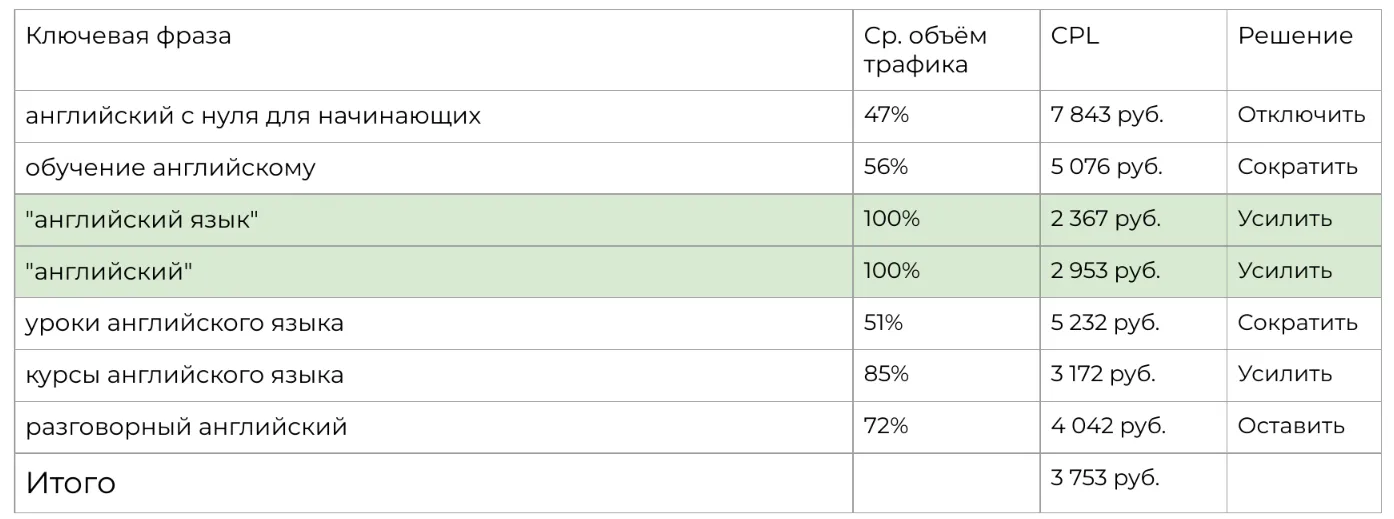Click the 7 843 руб. CPL value
Image resolution: width=1394 pixels, height=519 pixels.
[x=1107, y=115]
